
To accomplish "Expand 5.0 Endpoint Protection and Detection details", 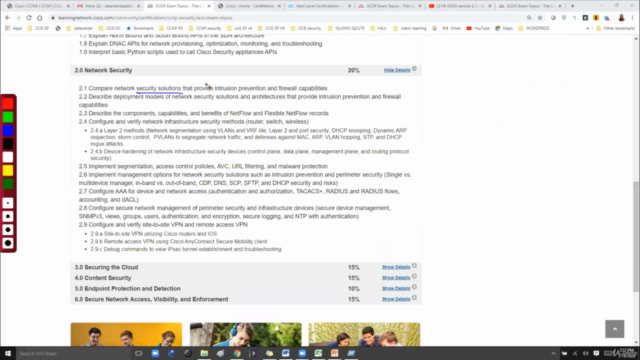I will [396, 289].
